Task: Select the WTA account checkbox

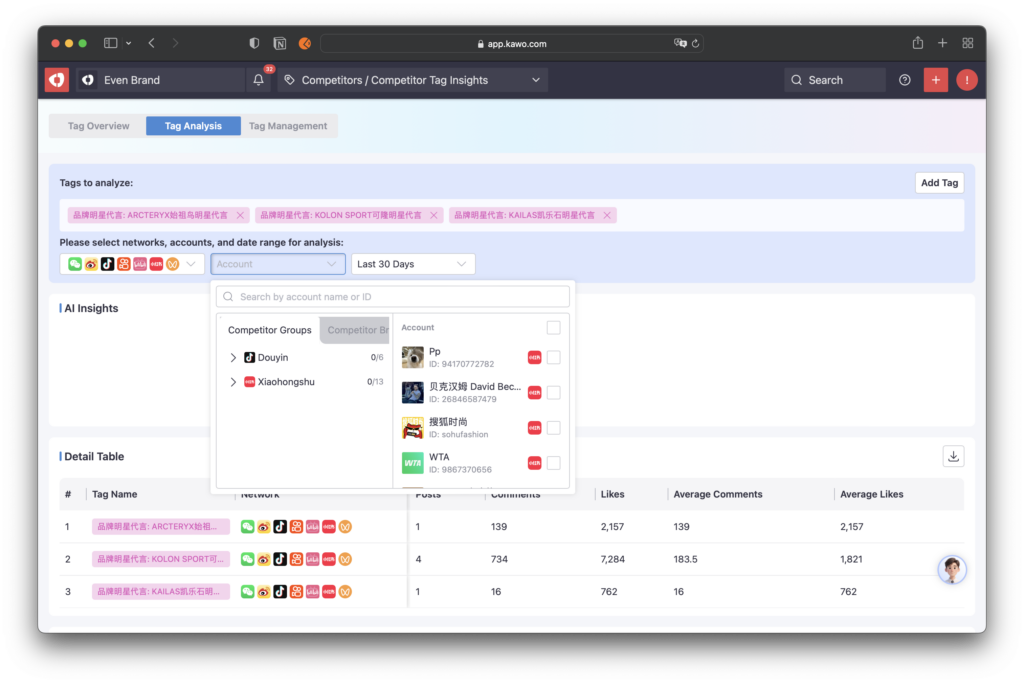Action: point(553,463)
